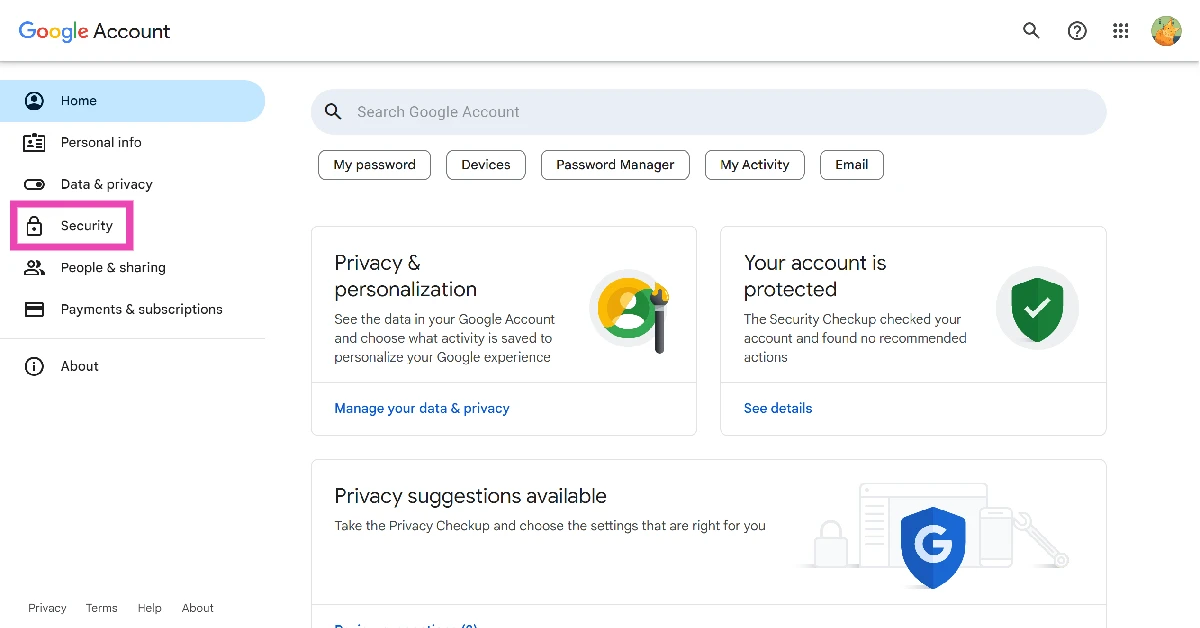The height and width of the screenshot is (628, 1200).
Task: Click the My Activity chip
Action: point(754,165)
